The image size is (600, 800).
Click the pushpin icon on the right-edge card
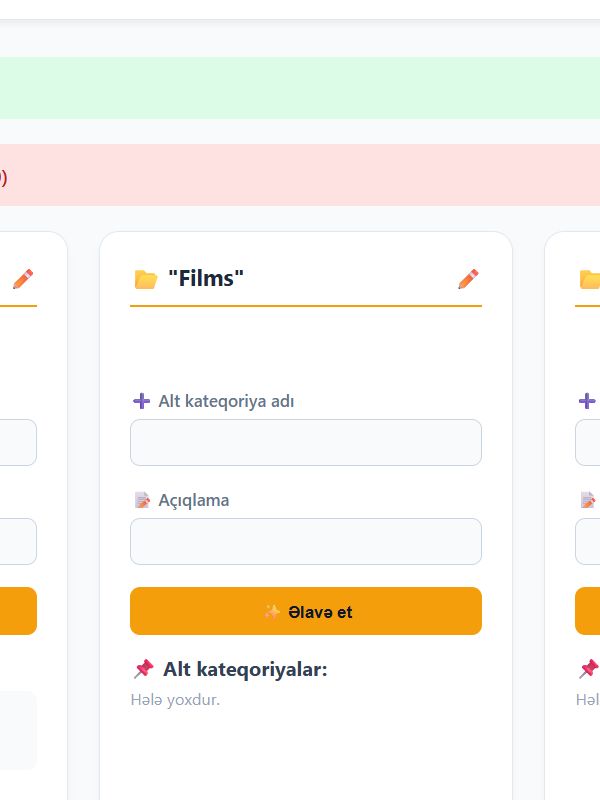coord(589,669)
